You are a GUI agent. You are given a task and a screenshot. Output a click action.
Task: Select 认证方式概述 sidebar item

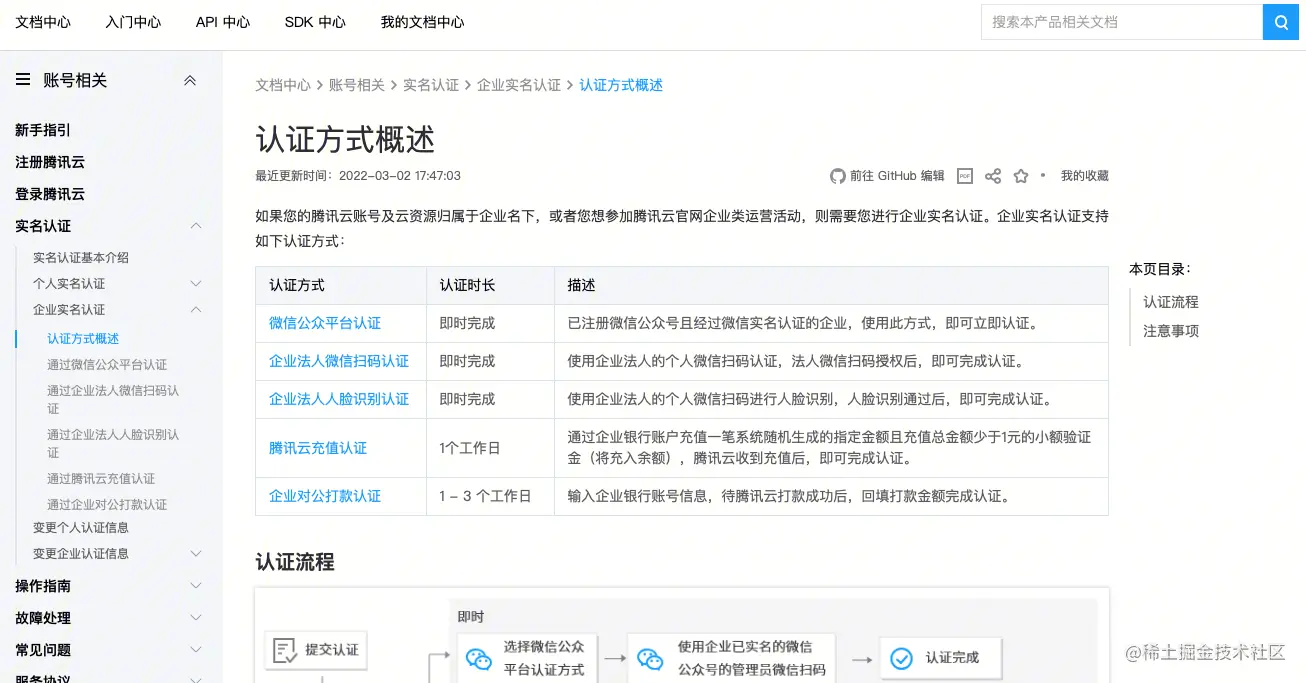coord(83,339)
